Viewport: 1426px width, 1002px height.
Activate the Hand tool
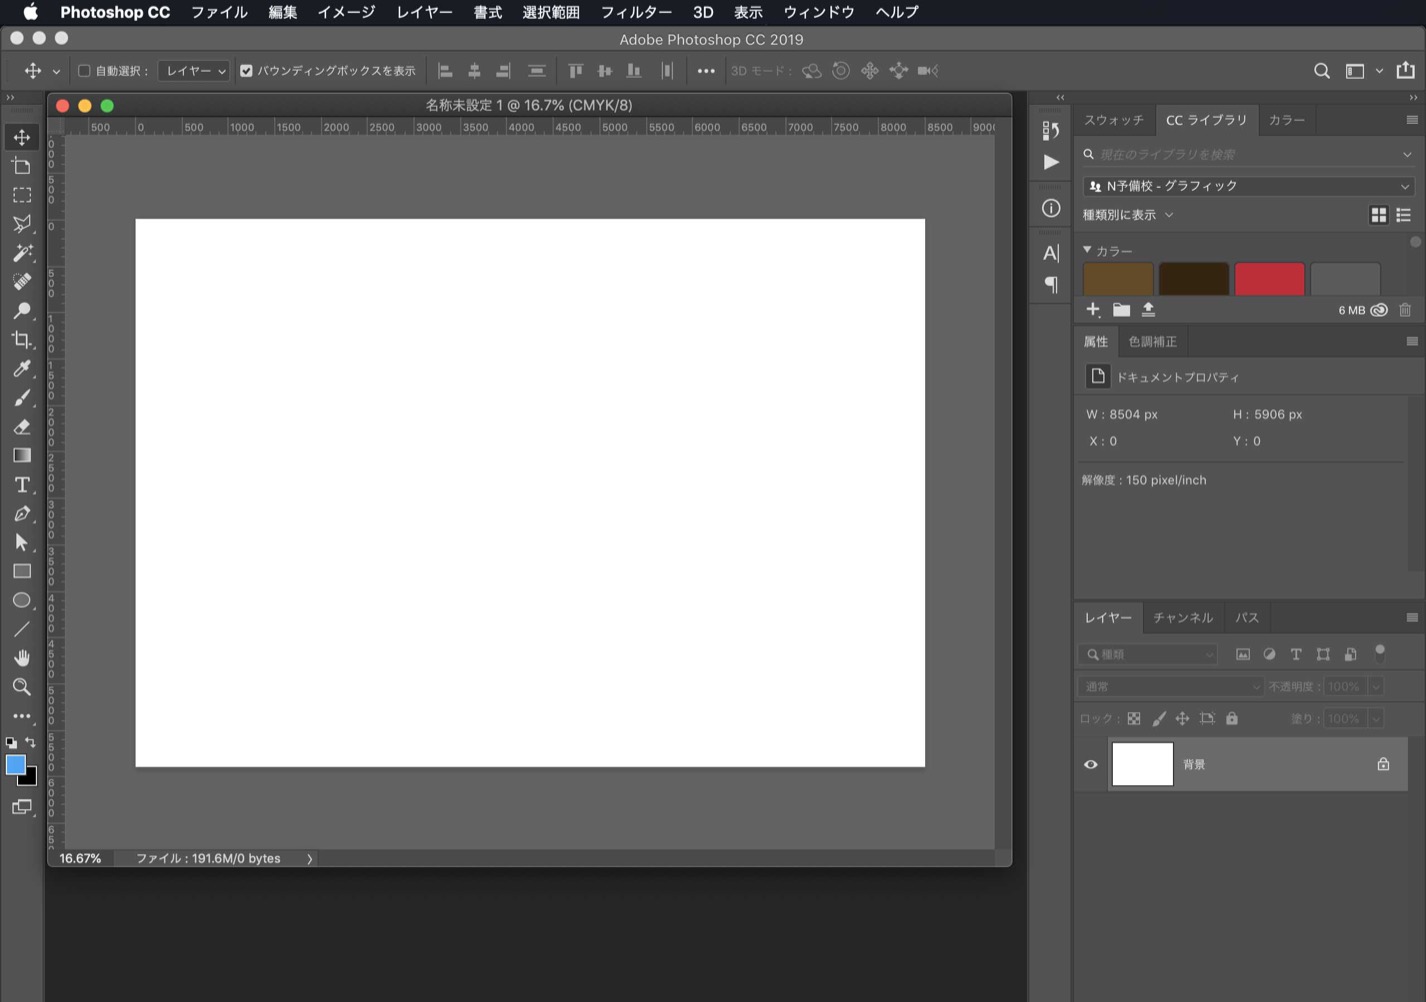tap(22, 658)
